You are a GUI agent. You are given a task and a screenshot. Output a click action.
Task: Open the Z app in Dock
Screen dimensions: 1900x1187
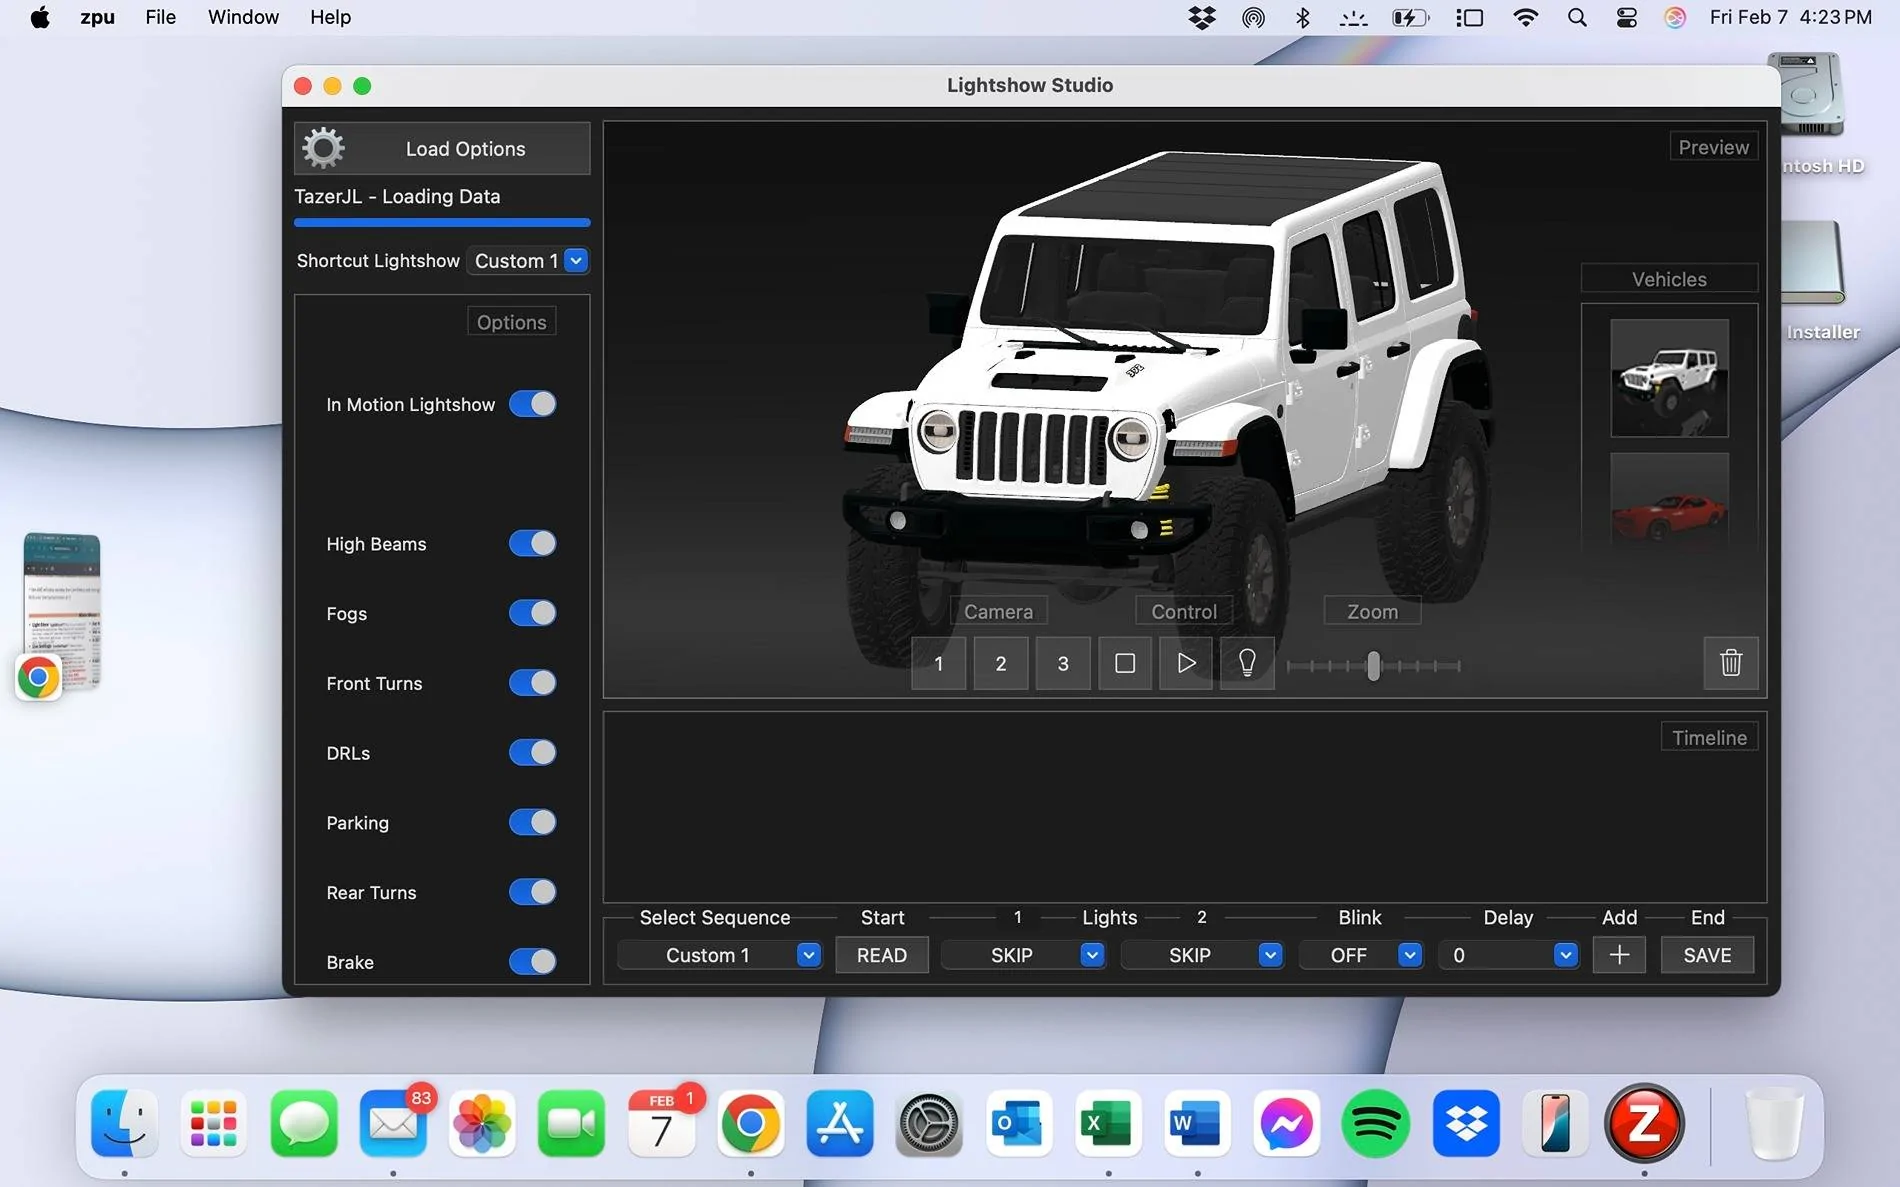point(1645,1123)
